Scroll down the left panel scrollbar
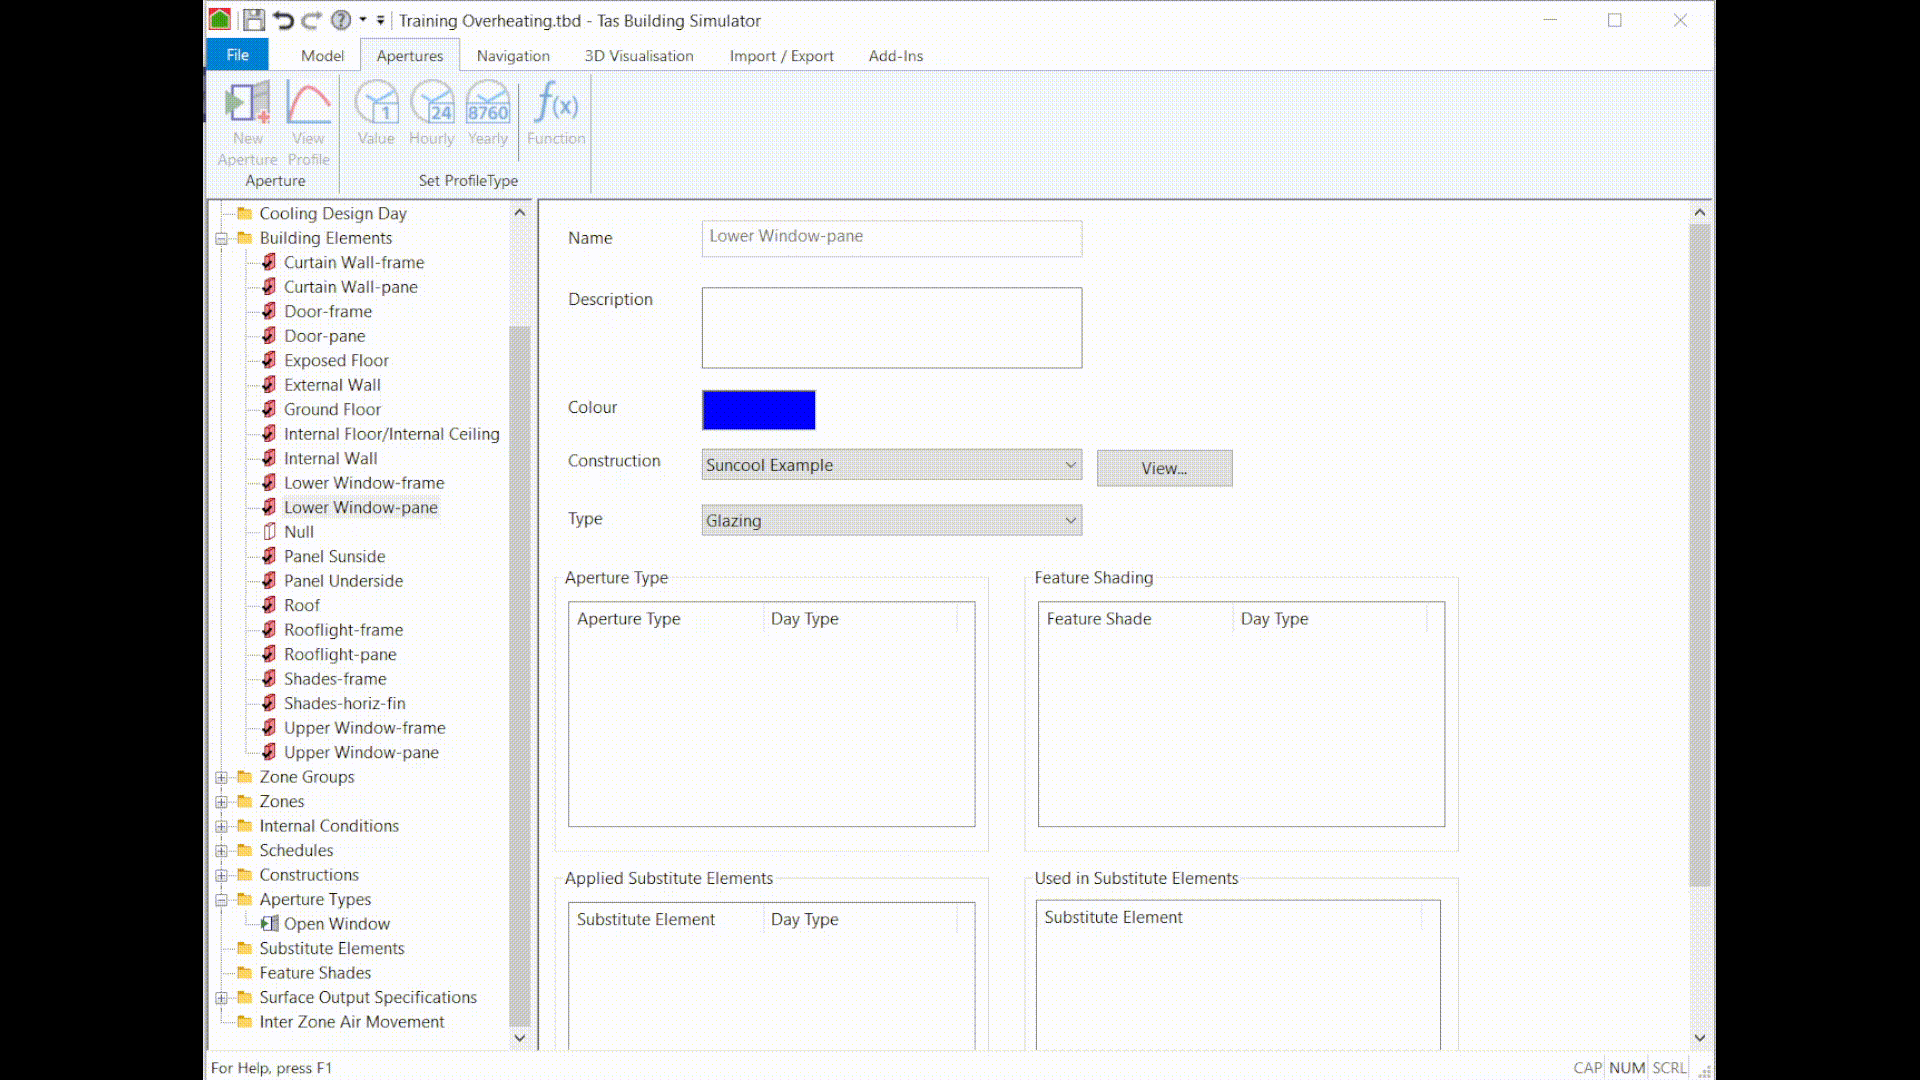The image size is (1920, 1080). [518, 1038]
